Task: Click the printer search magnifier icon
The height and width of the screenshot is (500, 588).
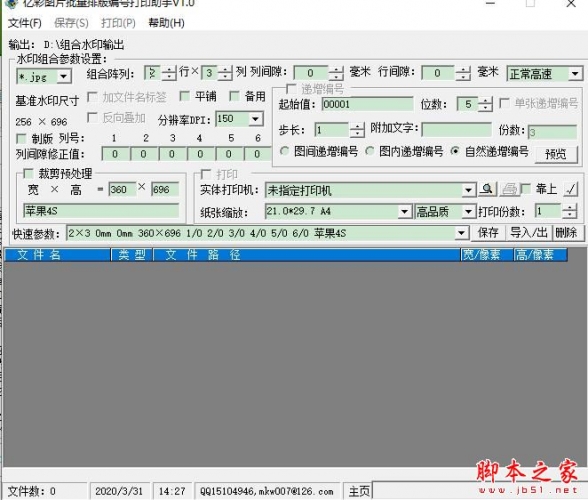Action: pos(488,189)
